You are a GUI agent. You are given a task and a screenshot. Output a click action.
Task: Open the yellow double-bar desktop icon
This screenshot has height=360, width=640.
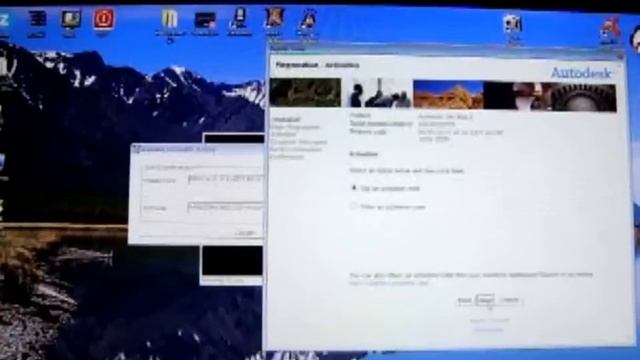169,19
